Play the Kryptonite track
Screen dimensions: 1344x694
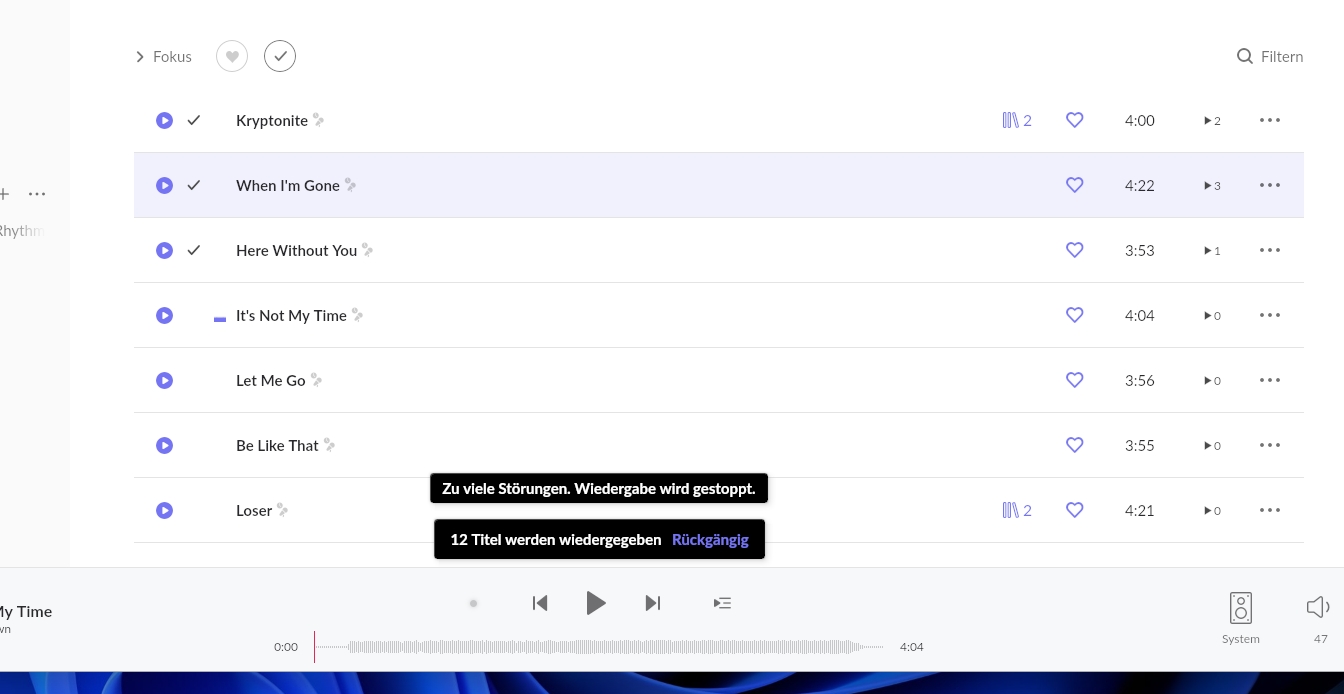pos(164,121)
